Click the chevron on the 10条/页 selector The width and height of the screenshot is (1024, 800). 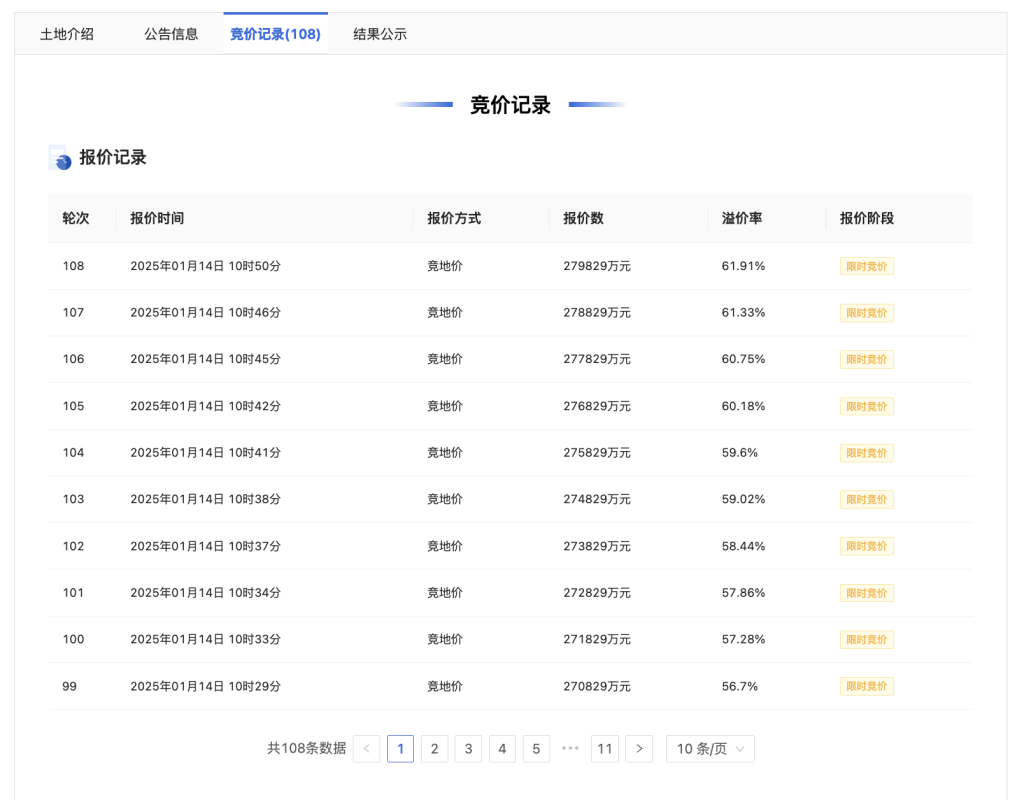click(x=740, y=748)
